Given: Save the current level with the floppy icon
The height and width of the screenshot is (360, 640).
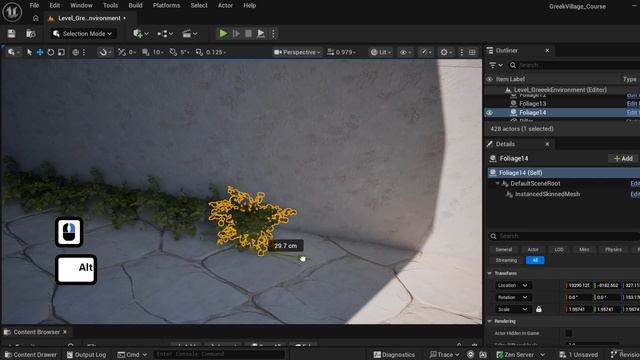Looking at the screenshot, I should click(11, 33).
